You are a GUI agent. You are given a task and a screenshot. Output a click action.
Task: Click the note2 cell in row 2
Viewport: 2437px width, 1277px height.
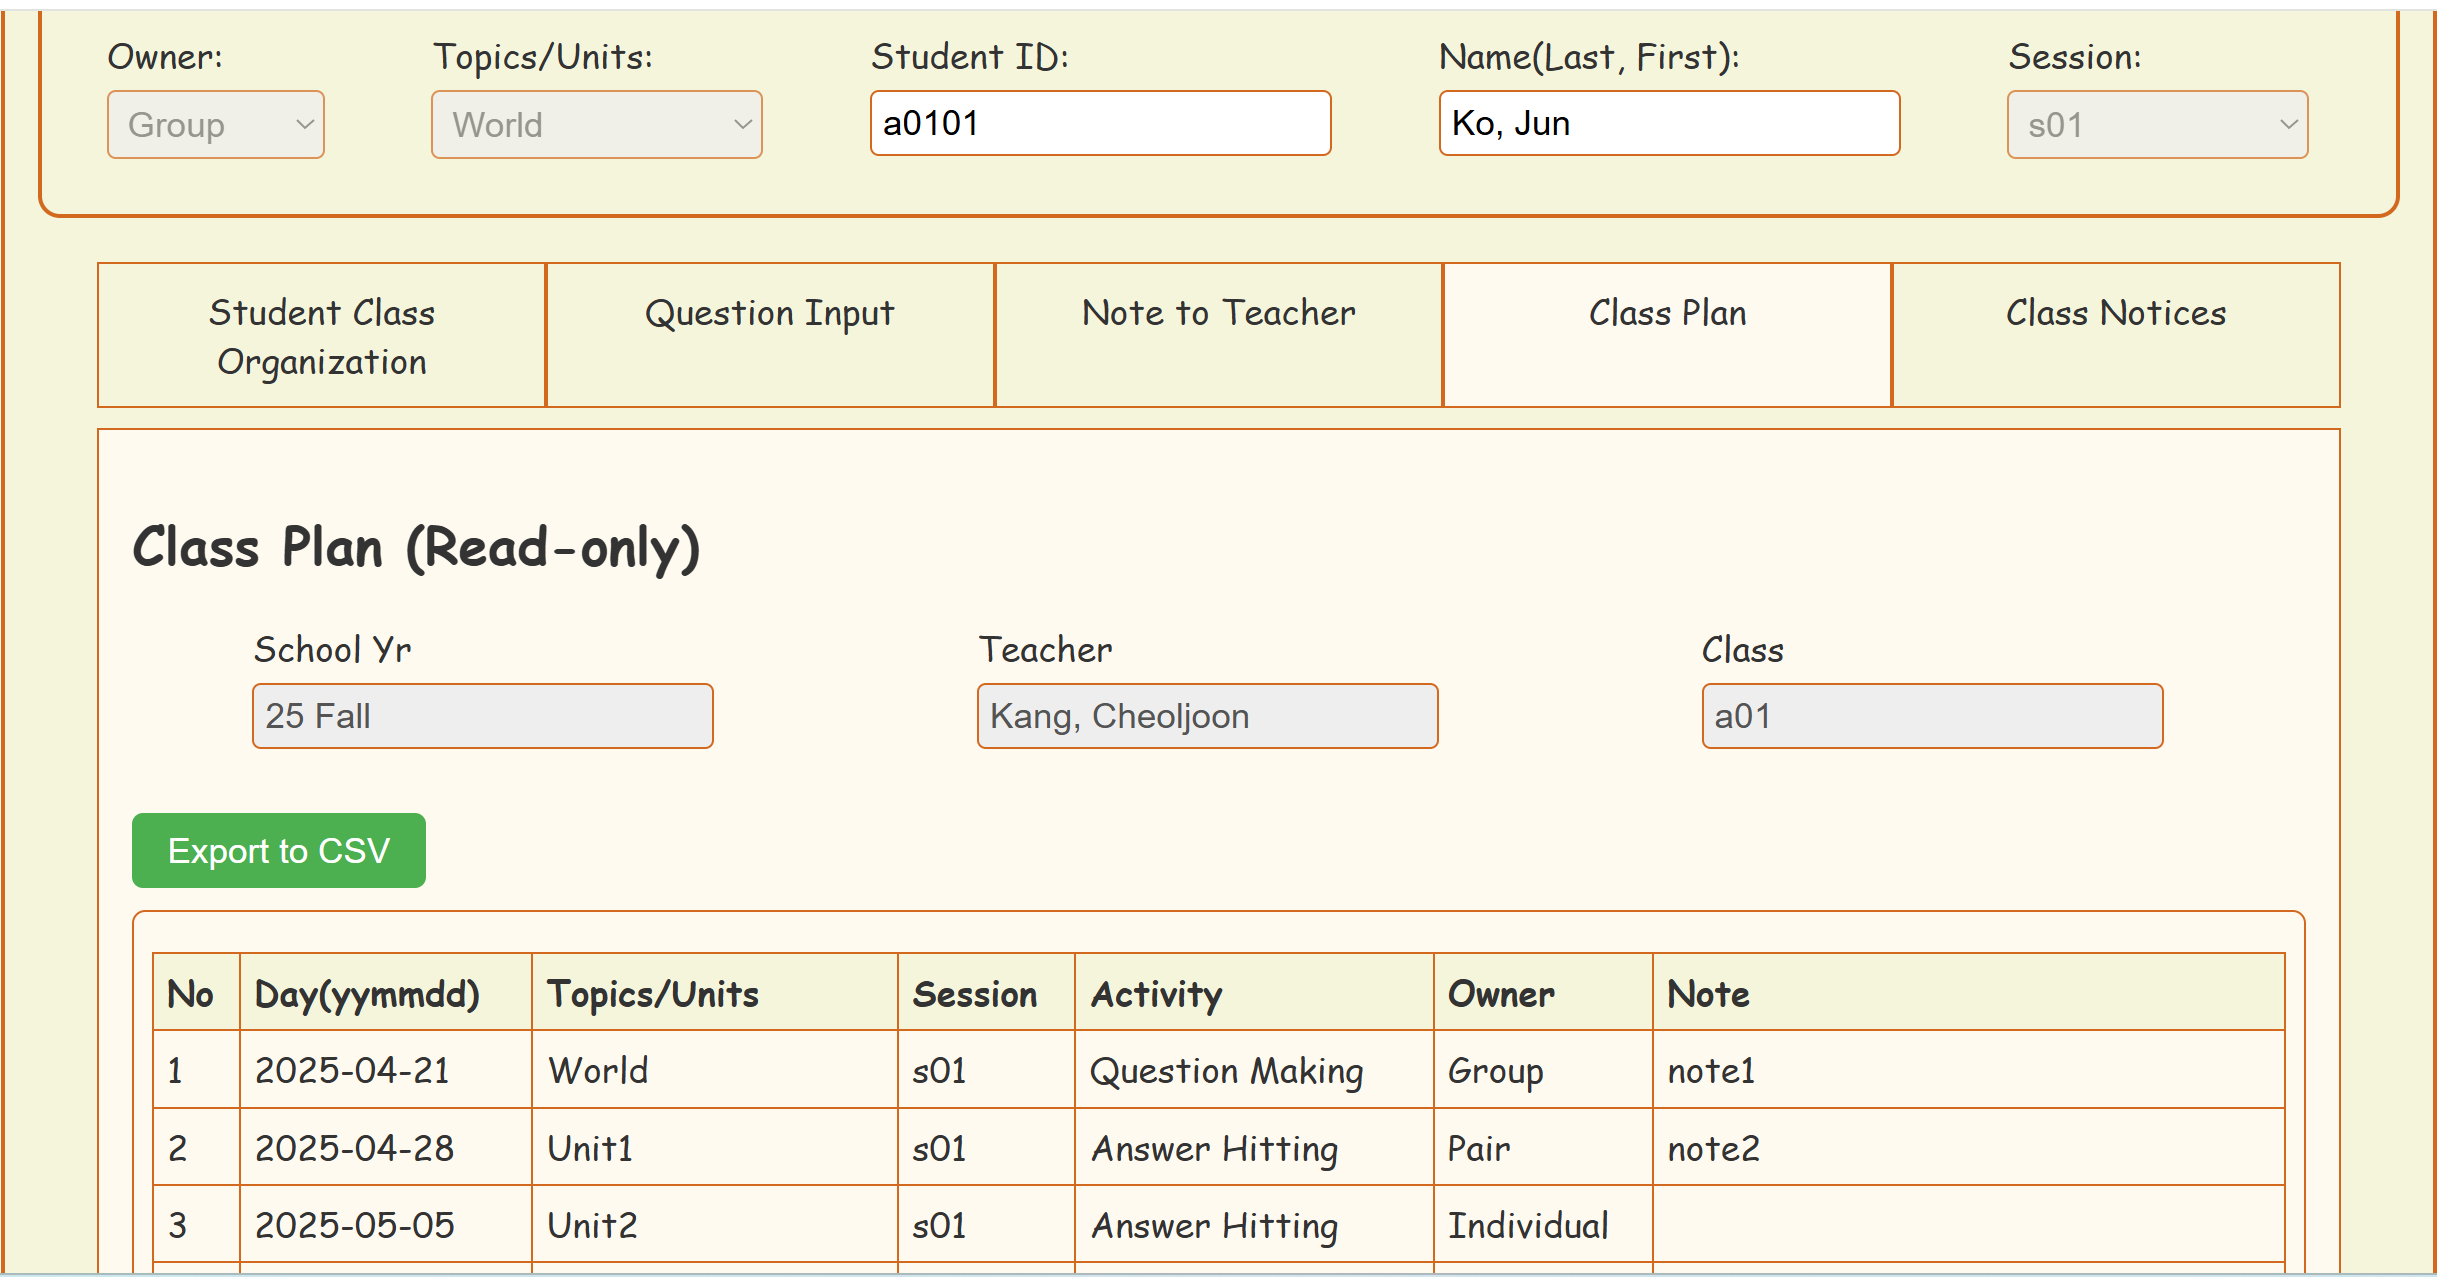[1713, 1149]
